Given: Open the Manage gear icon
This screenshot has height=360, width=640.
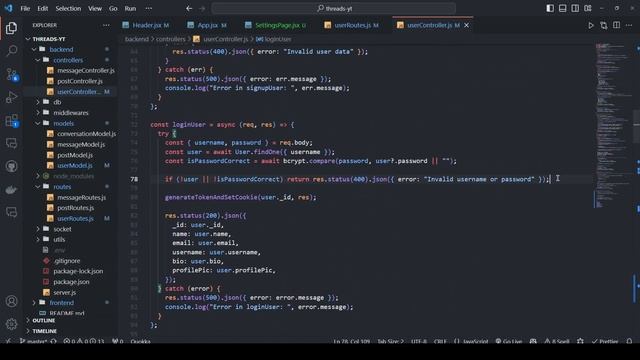Looking at the screenshot, I should pyautogui.click(x=11, y=324).
